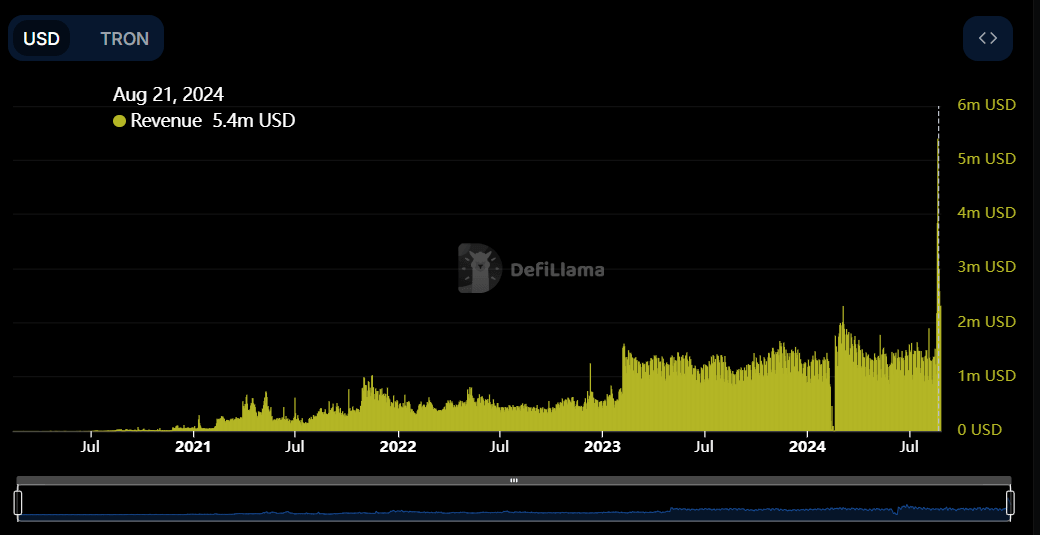Click the '2024' x-axis label

point(808,447)
